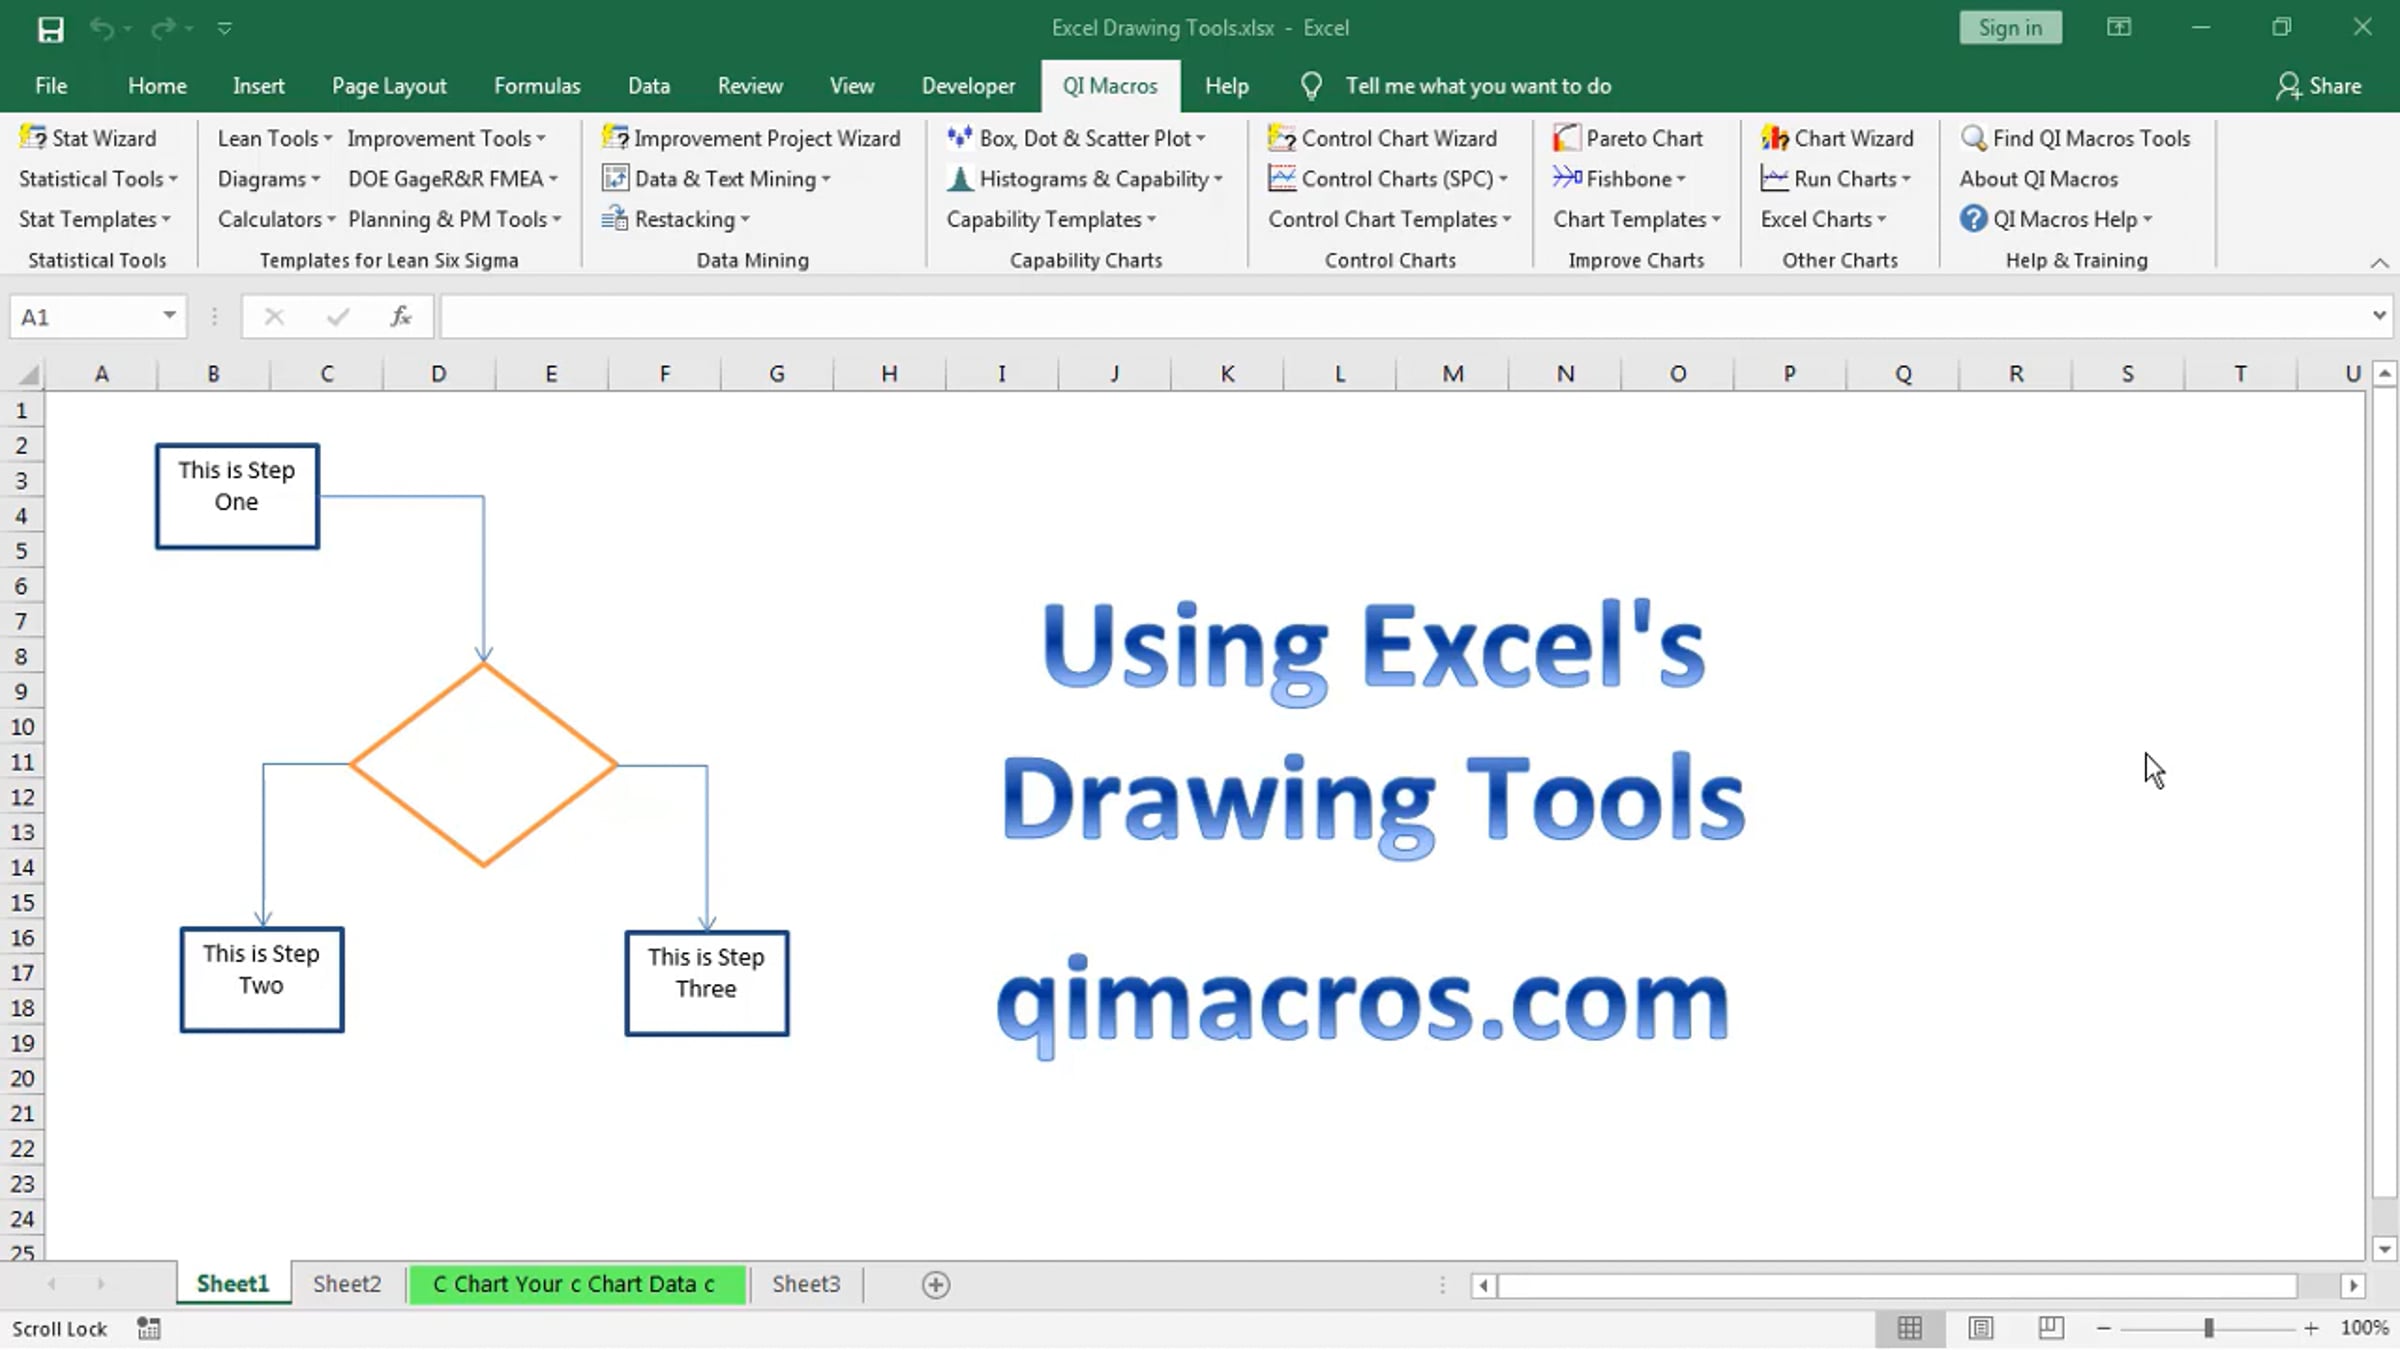Click the zoom slider handle
2400x1350 pixels.
click(x=2208, y=1328)
